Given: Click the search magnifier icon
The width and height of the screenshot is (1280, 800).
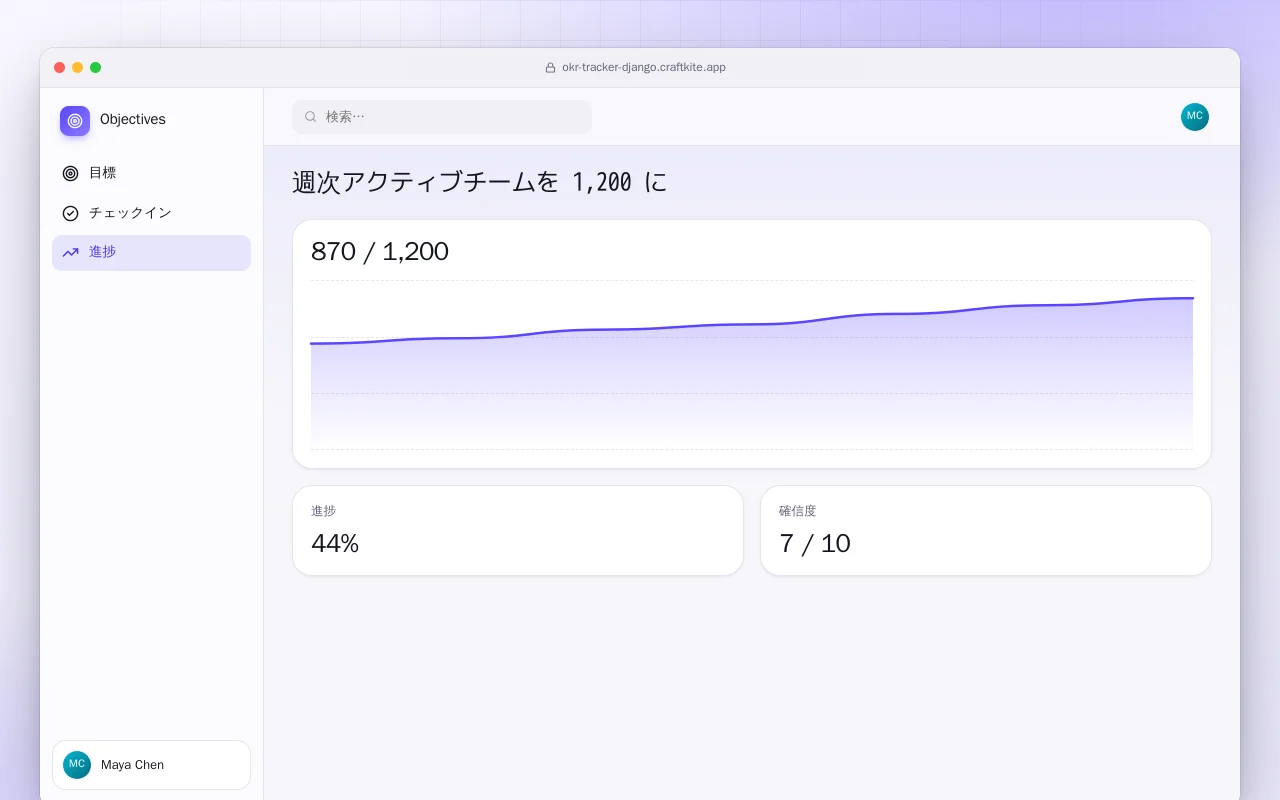Looking at the screenshot, I should coord(311,117).
